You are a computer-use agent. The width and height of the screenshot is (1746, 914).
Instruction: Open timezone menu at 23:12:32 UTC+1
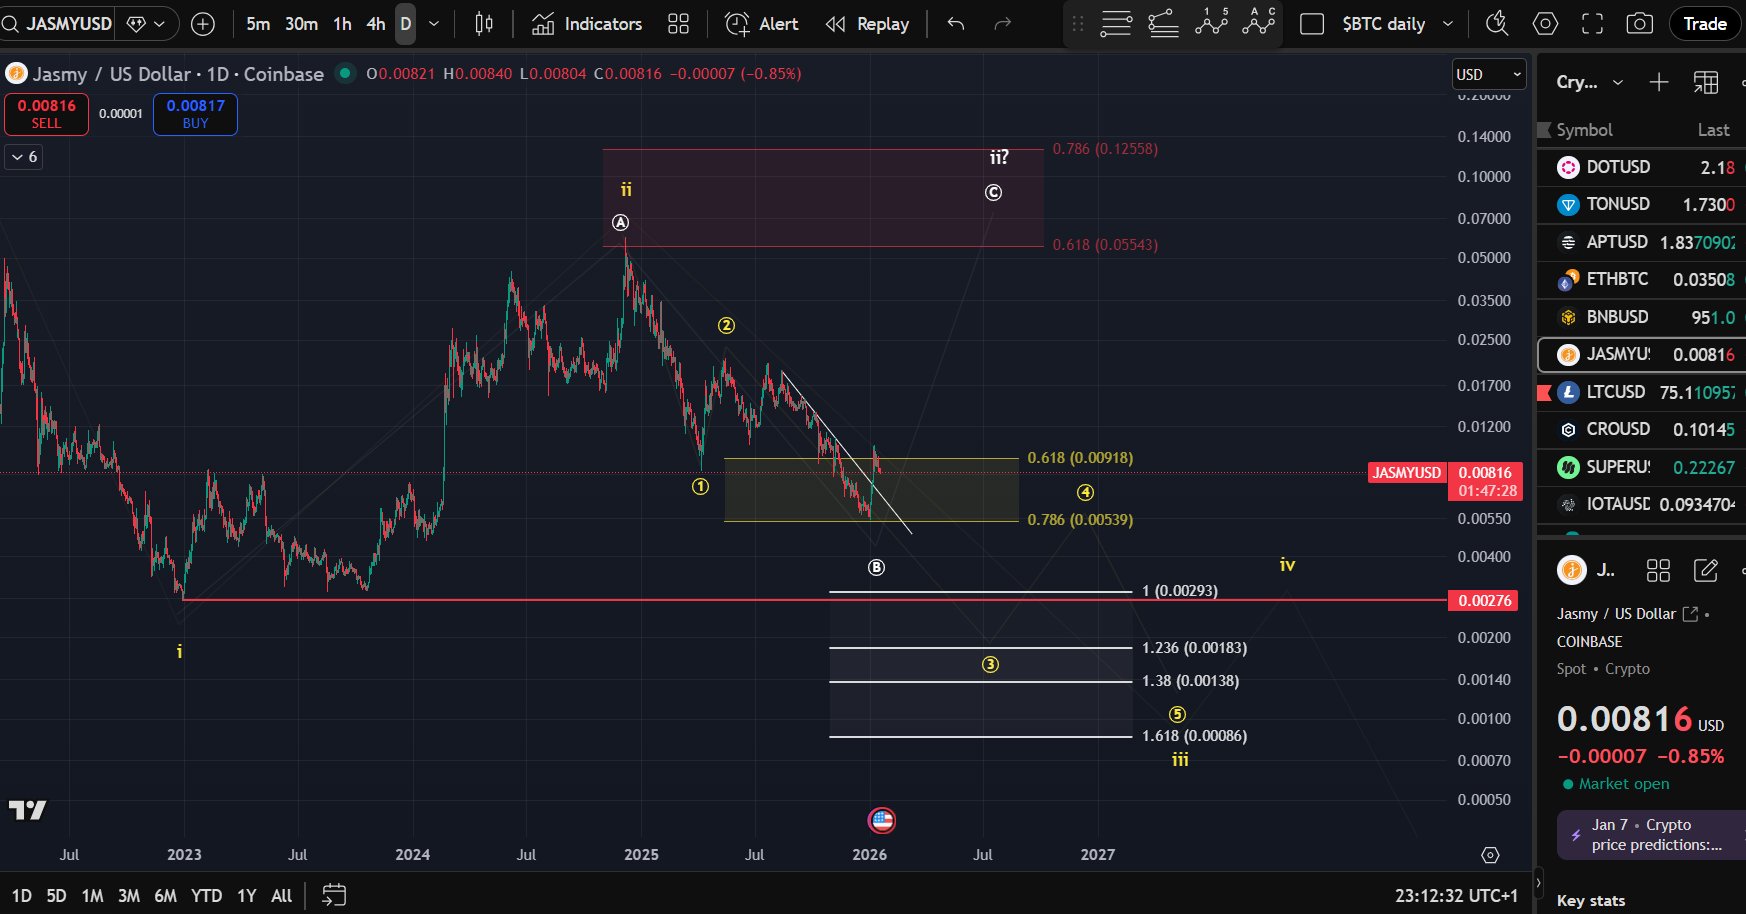[1456, 896]
